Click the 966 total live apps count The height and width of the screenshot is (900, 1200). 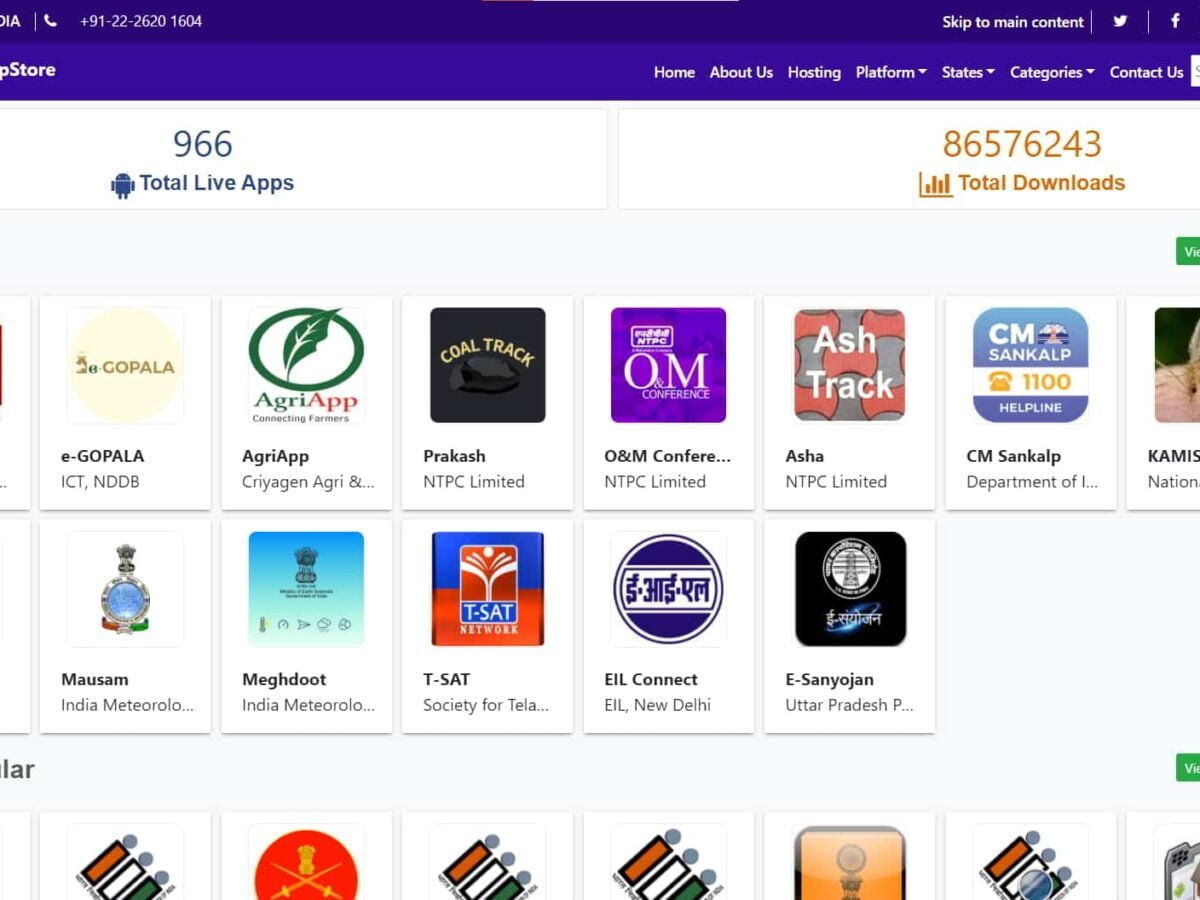tap(203, 144)
